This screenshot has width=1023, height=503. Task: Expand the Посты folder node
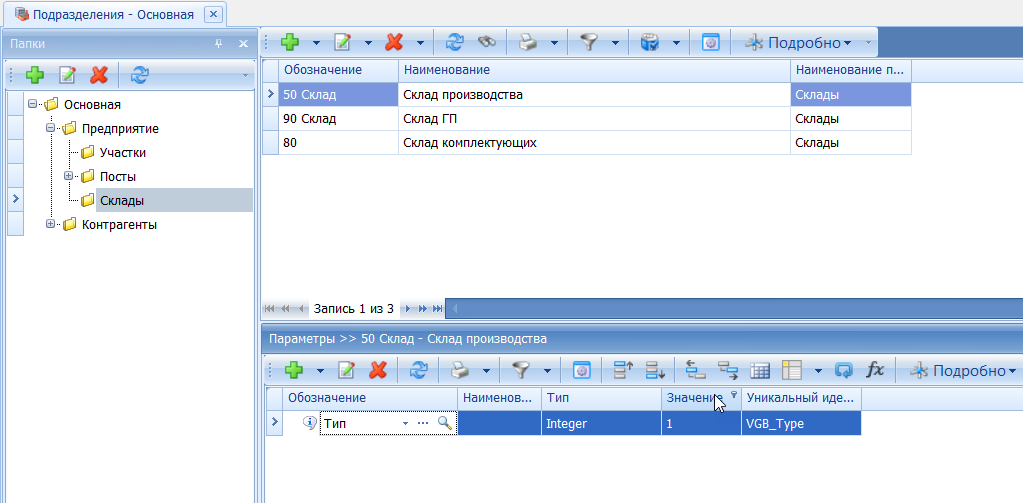point(69,177)
